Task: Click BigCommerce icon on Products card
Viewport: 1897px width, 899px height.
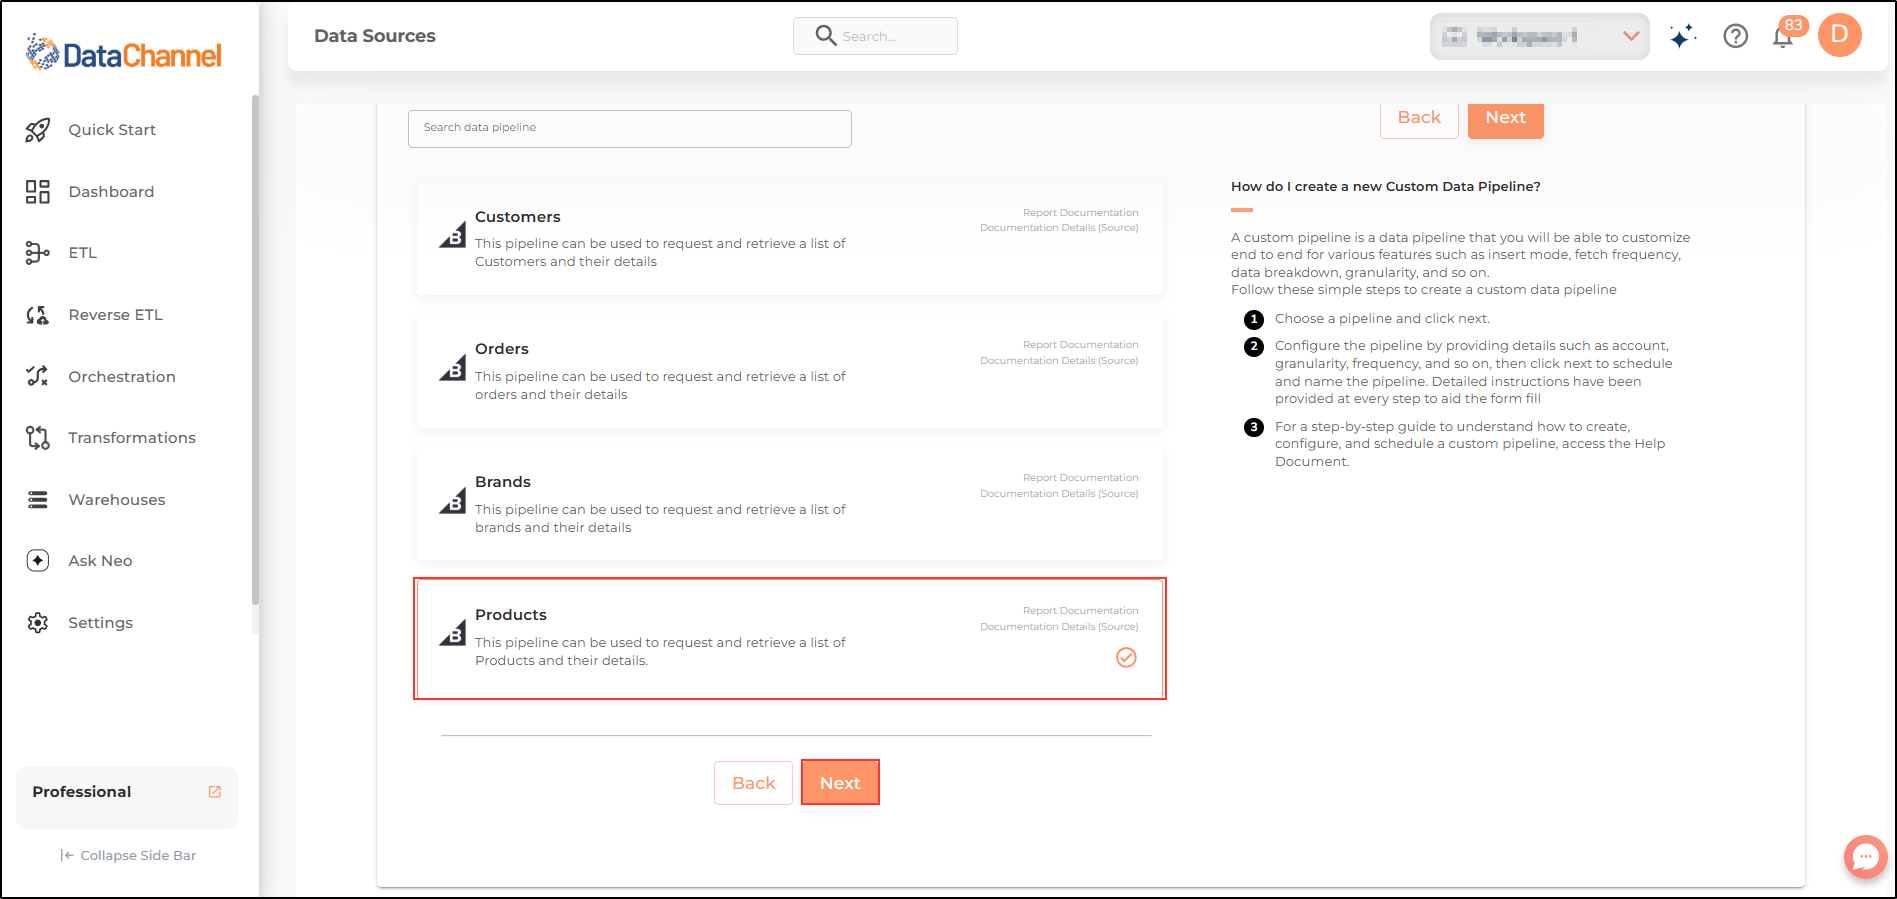Action: point(453,633)
